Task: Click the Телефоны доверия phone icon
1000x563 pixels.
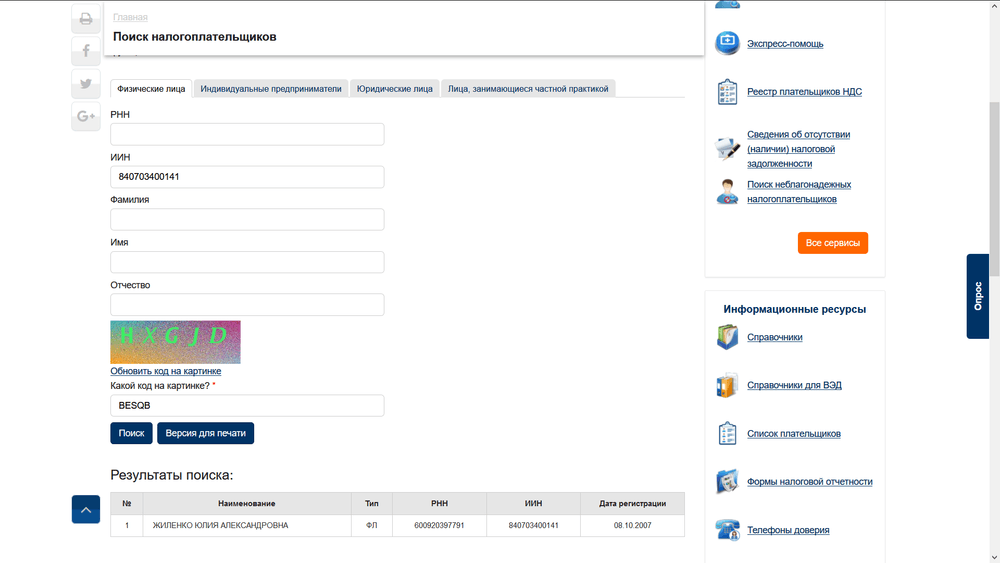Action: tap(727, 530)
